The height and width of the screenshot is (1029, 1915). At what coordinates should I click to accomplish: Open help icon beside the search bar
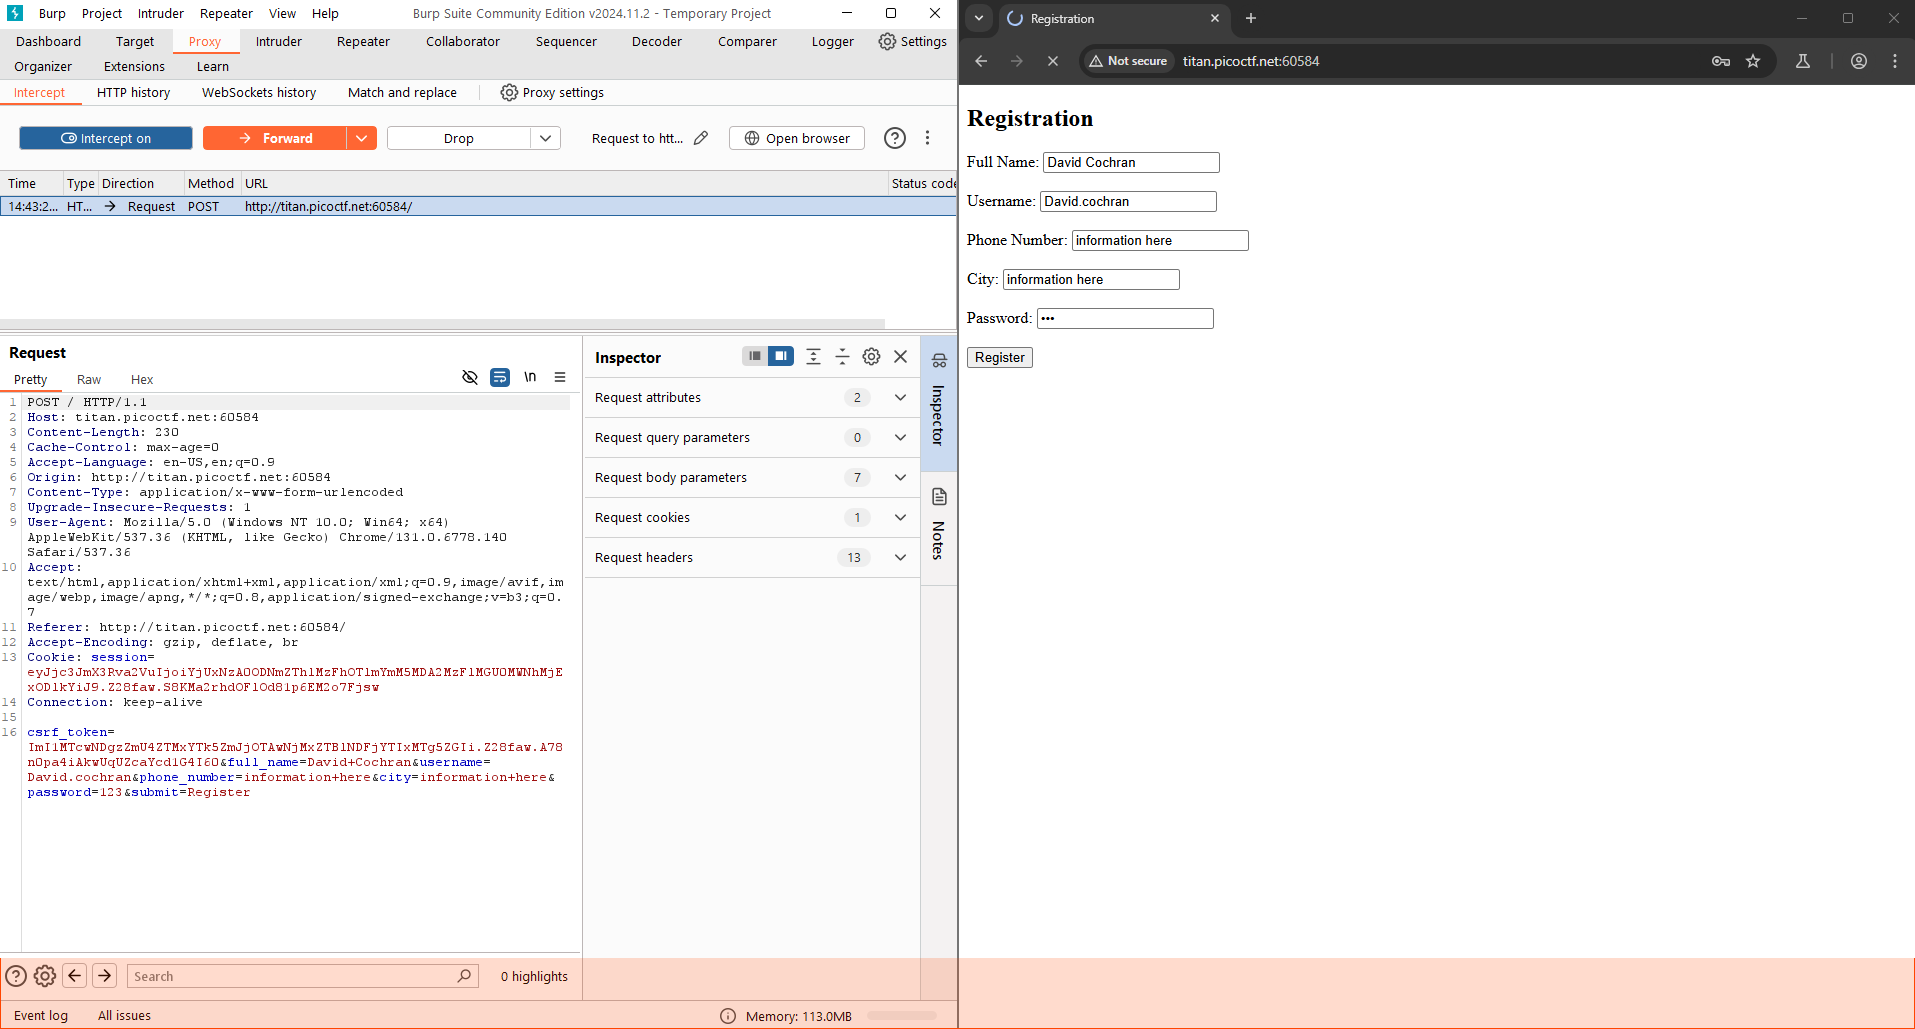16,976
